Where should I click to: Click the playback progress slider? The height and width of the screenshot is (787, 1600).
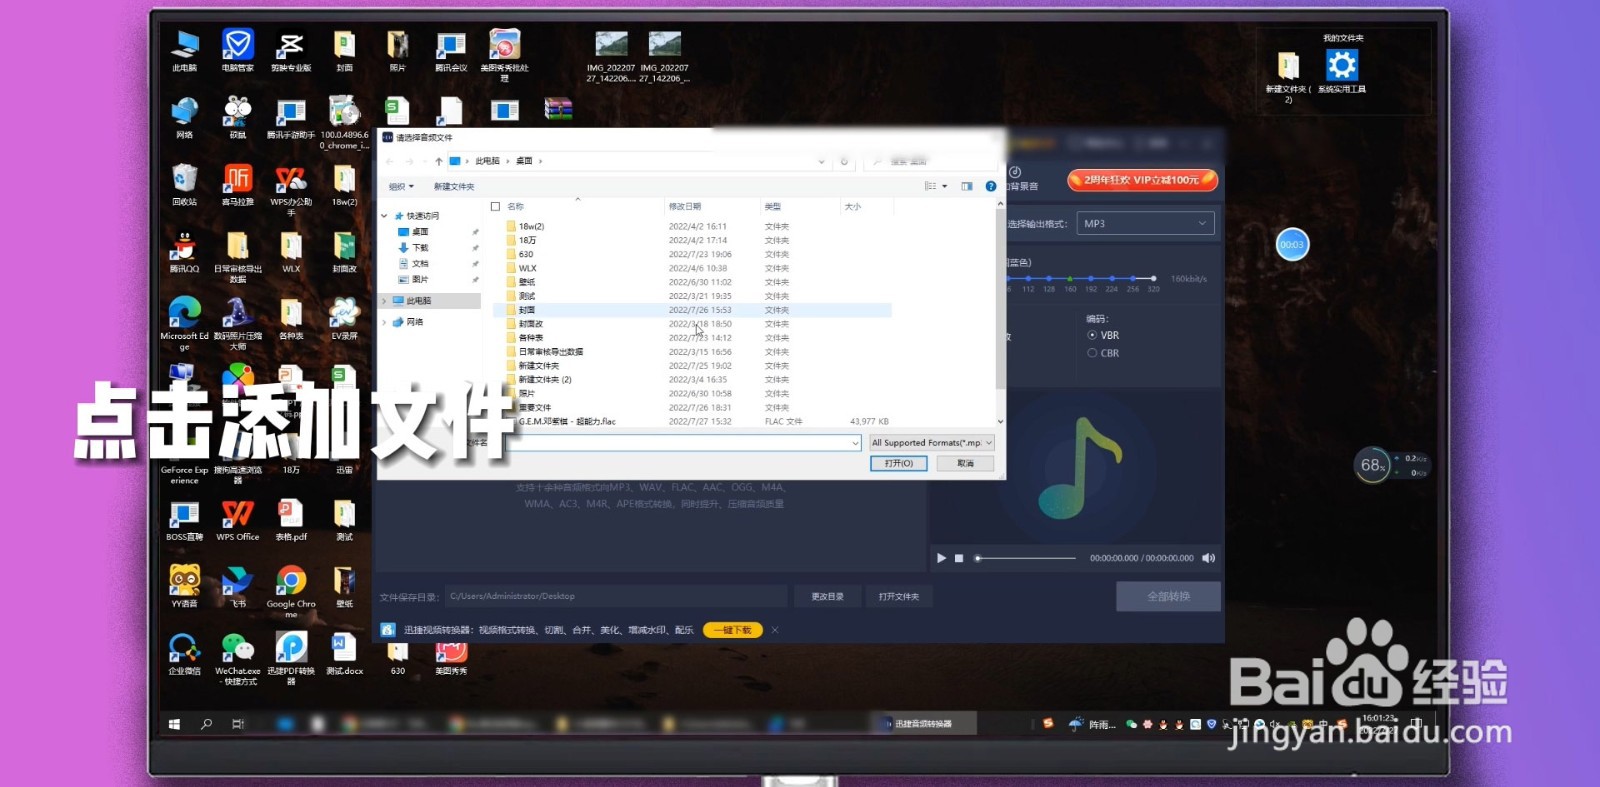click(1026, 558)
